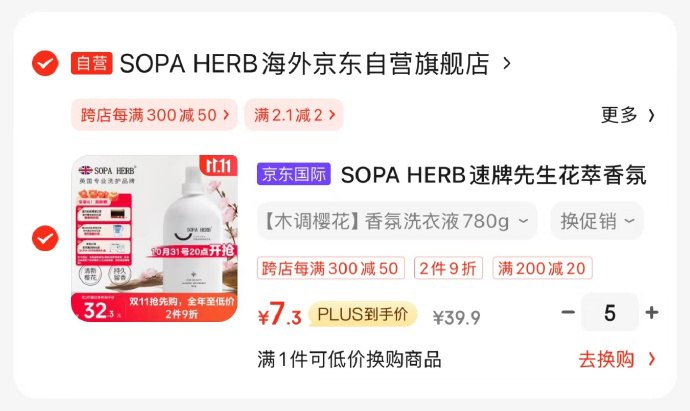Select the 2件9折 promotion tag
Image resolution: width=690 pixels, height=411 pixels.
tap(448, 268)
